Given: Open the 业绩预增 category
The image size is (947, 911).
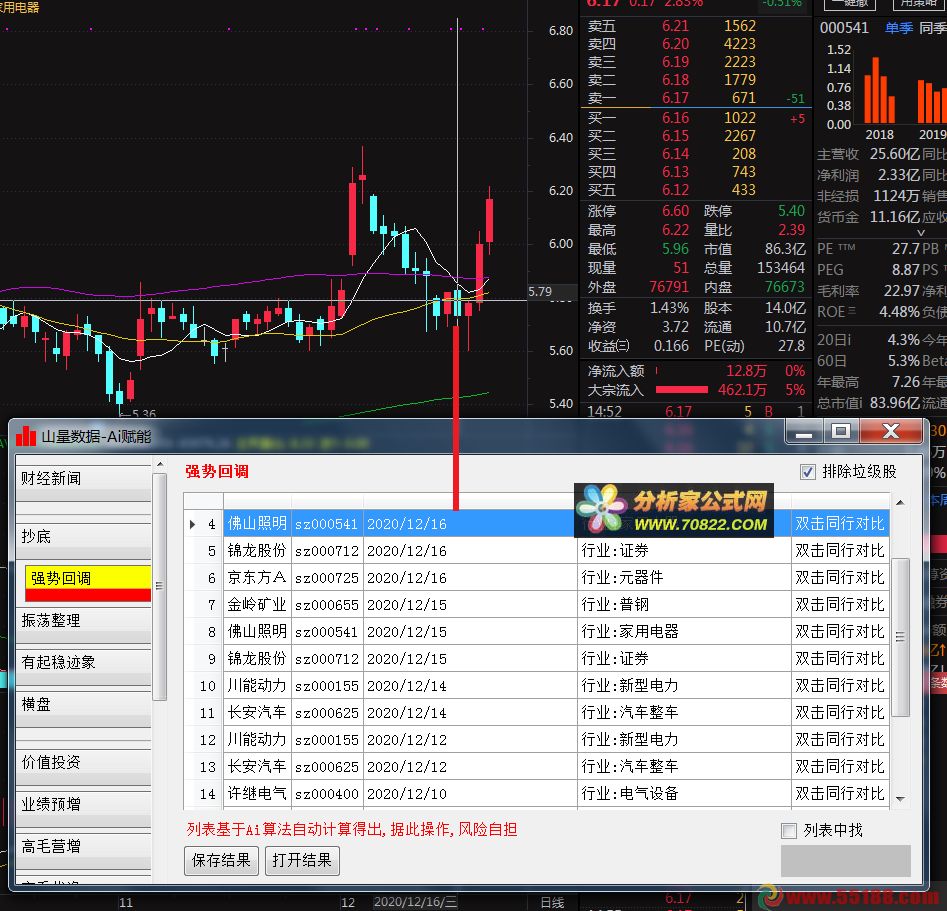Looking at the screenshot, I should pyautogui.click(x=83, y=808).
